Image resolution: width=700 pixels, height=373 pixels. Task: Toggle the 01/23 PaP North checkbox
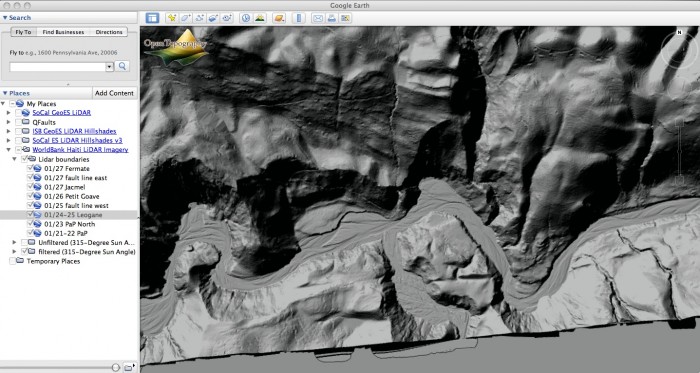pos(30,224)
